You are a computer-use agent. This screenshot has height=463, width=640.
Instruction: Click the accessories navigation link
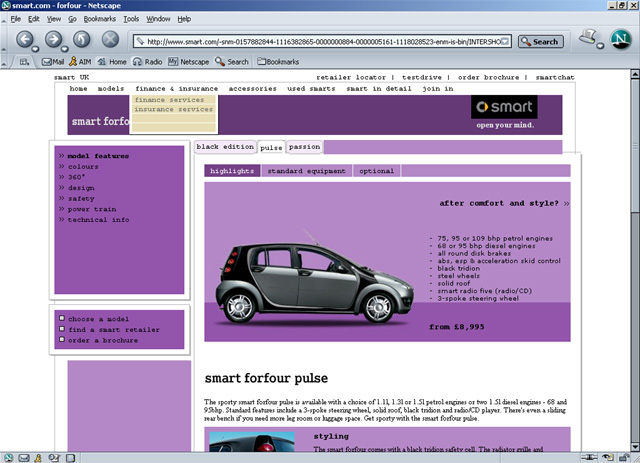pyautogui.click(x=252, y=89)
